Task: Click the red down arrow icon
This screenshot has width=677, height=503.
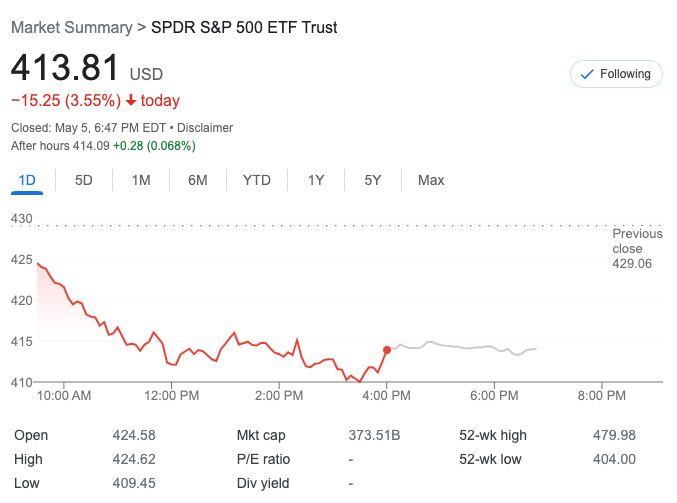Action: (x=131, y=100)
